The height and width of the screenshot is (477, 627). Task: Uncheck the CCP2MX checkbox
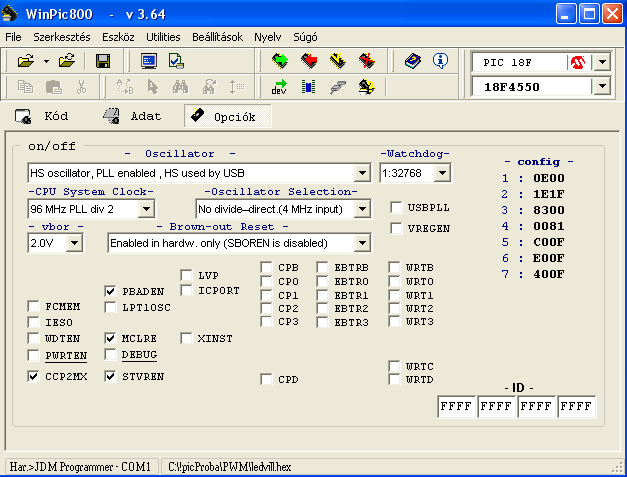[34, 376]
